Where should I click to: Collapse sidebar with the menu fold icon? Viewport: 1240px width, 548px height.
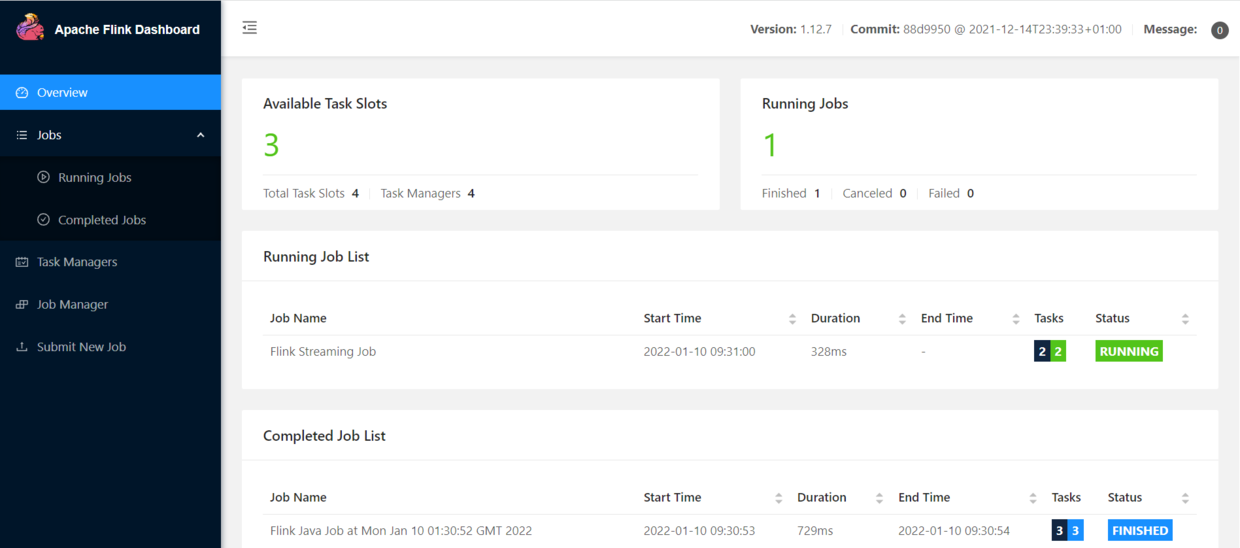(x=250, y=28)
